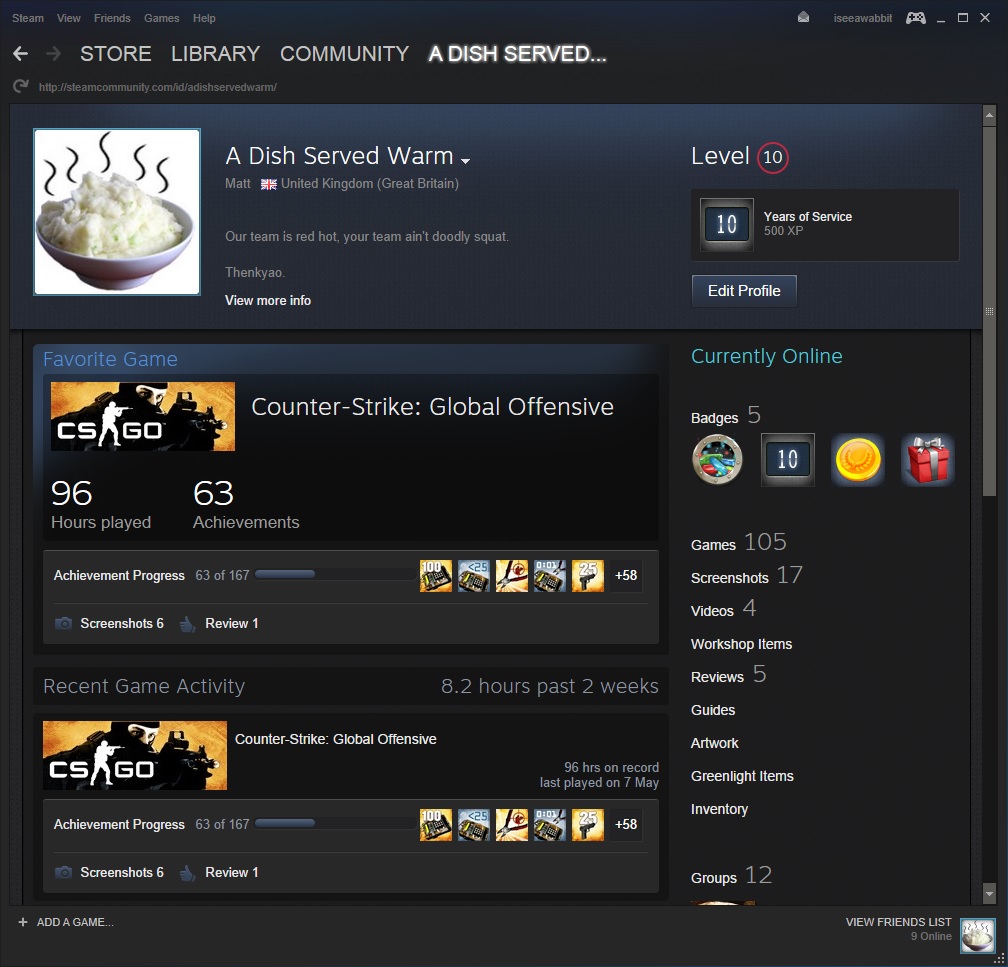Viewport: 1008px width, 967px height.
Task: Click the View more info link
Action: [268, 300]
